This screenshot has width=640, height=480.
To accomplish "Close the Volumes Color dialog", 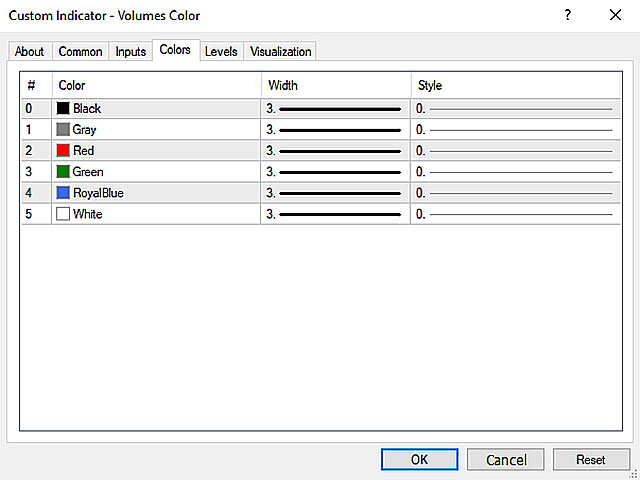I will click(615, 15).
